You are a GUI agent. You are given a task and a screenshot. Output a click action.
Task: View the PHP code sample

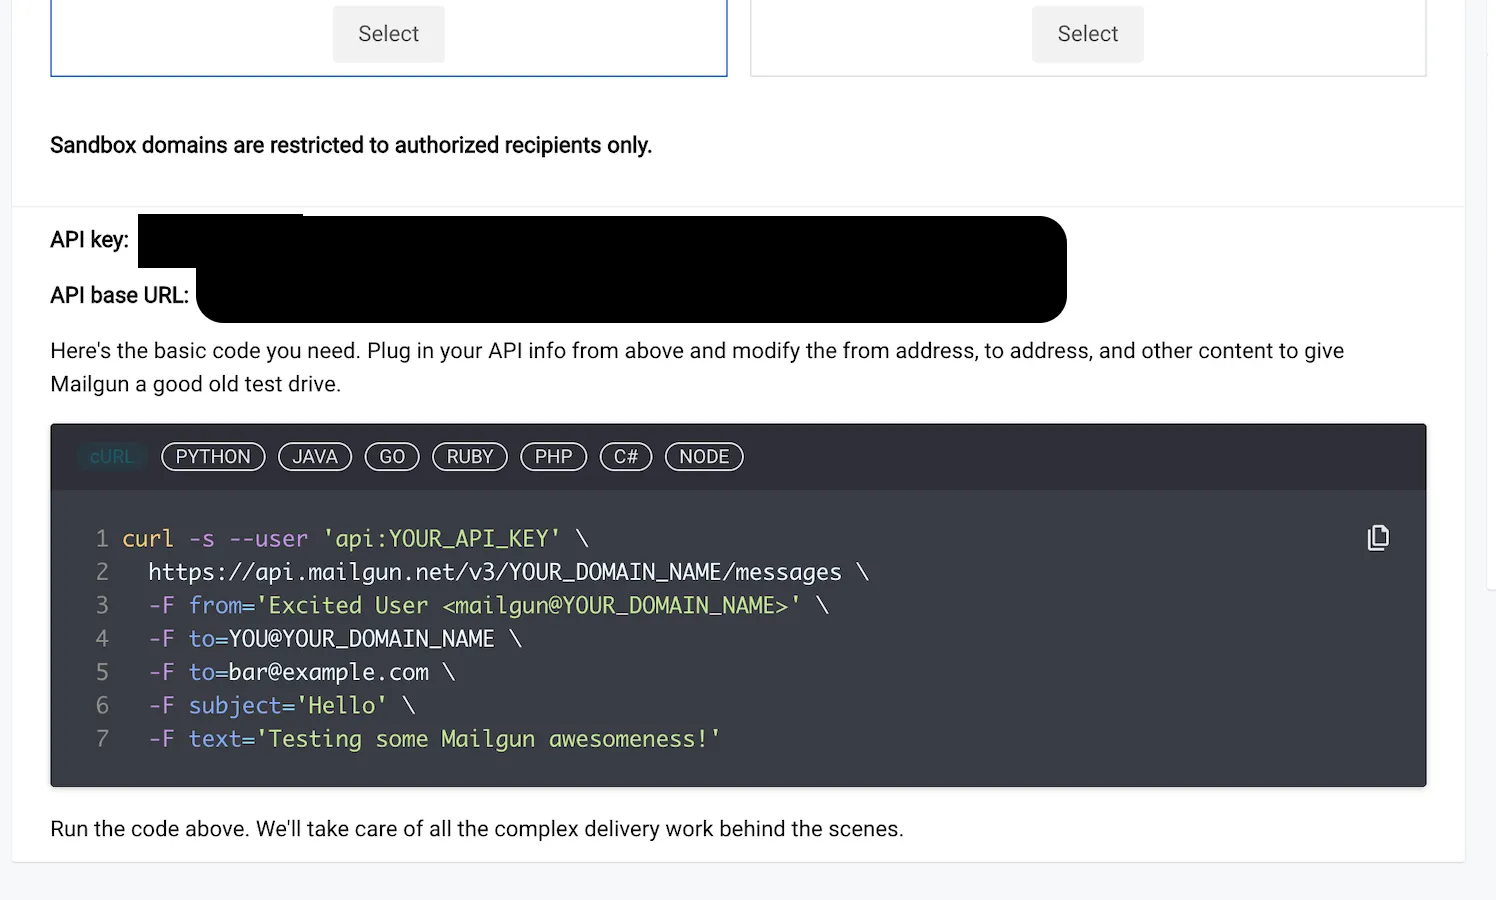pos(553,457)
